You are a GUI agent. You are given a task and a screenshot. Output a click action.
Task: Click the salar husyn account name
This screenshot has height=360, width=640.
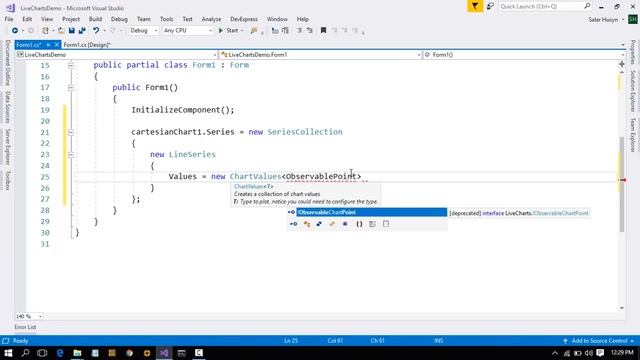tap(603, 20)
